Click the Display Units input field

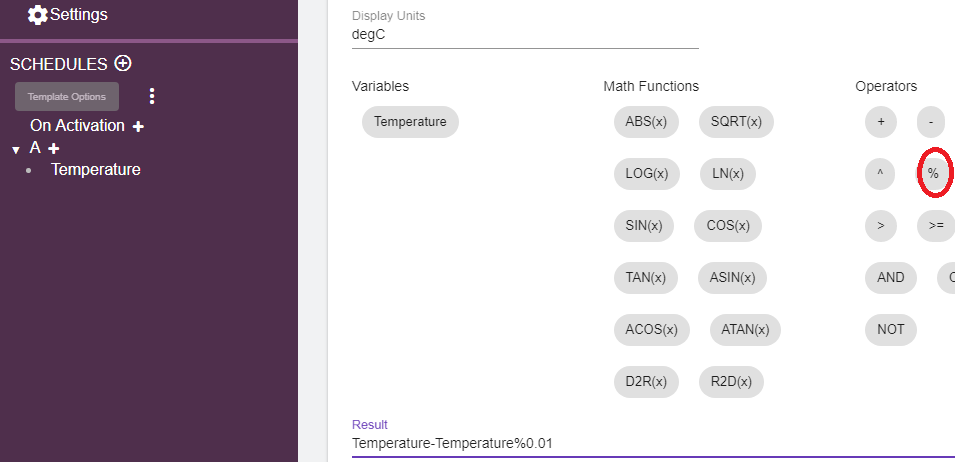pyautogui.click(x=525, y=35)
